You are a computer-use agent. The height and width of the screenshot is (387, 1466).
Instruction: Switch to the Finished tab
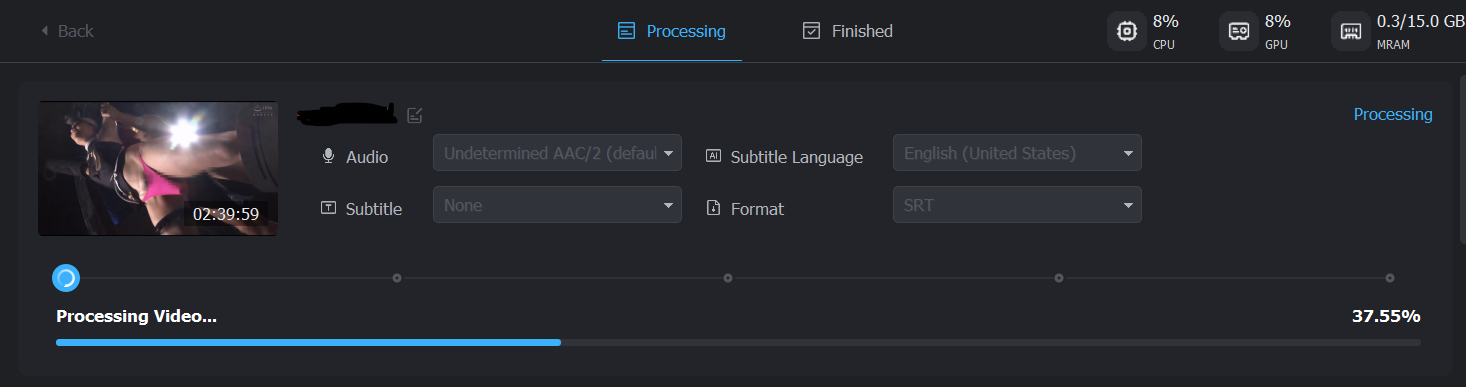tap(847, 31)
